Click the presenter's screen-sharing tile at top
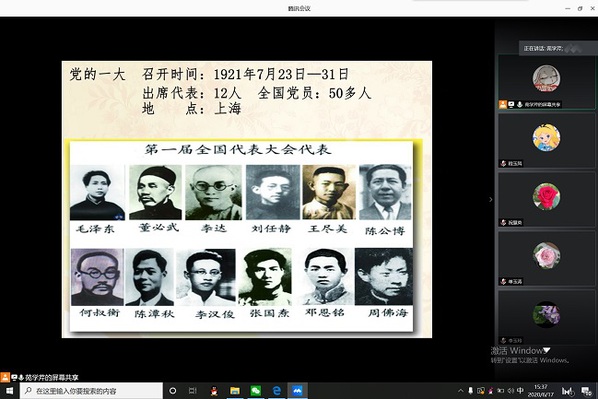 [547, 82]
